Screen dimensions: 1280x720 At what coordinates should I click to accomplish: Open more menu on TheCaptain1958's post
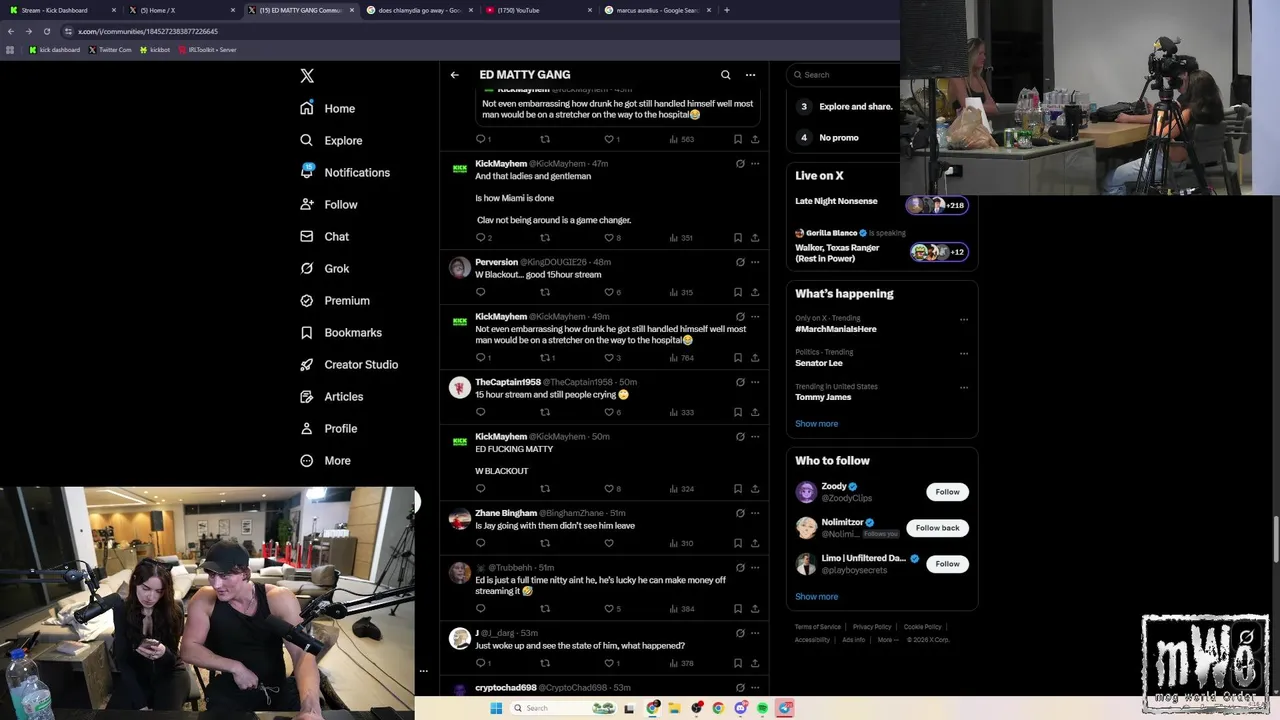tap(755, 382)
